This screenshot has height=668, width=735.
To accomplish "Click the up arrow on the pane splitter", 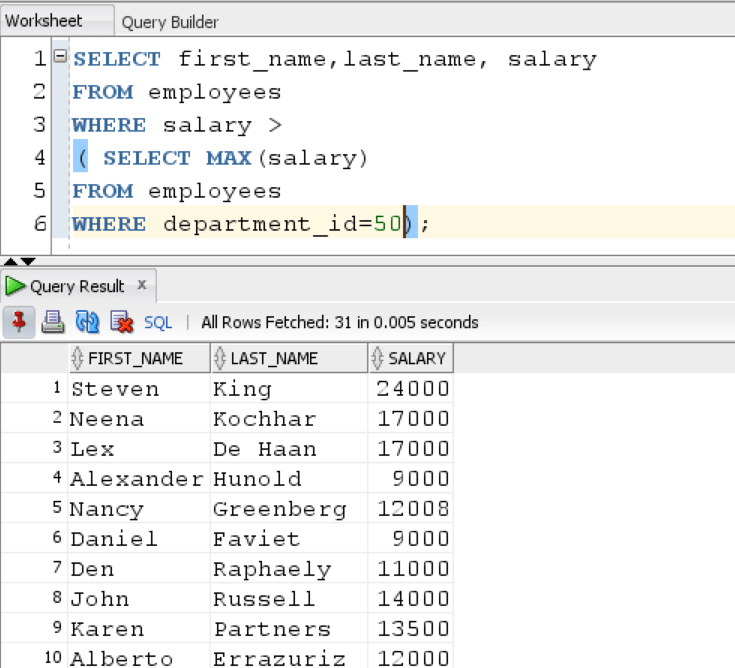I will pyautogui.click(x=10, y=262).
